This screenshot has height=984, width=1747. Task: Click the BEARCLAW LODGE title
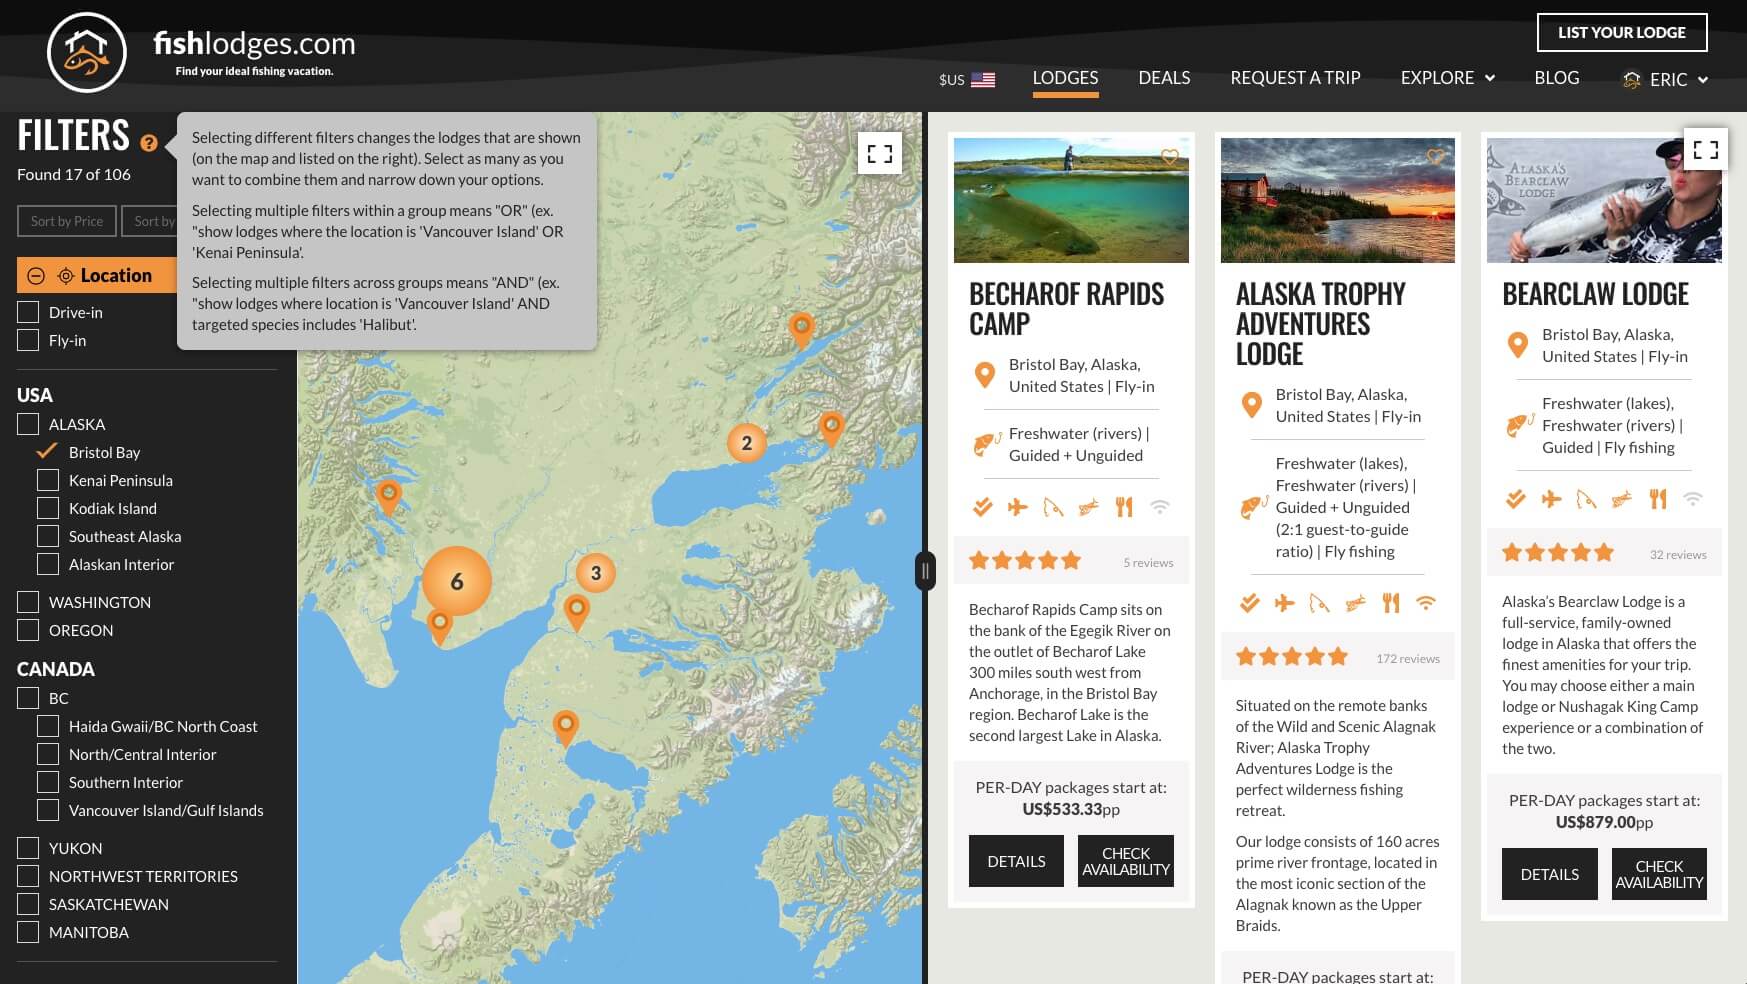[1595, 294]
